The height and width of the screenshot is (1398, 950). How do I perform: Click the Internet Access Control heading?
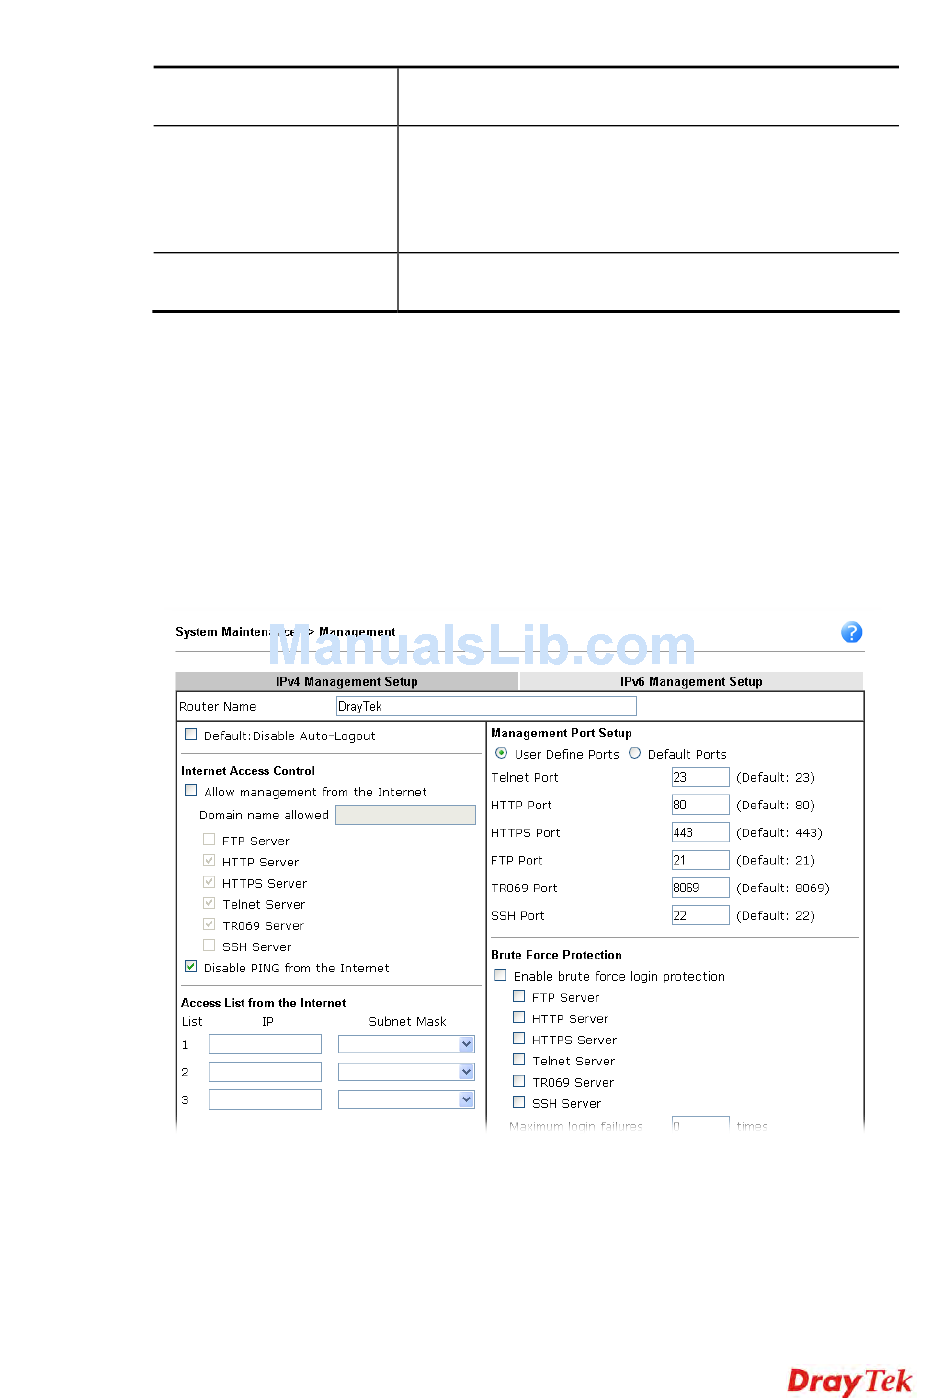[248, 771]
